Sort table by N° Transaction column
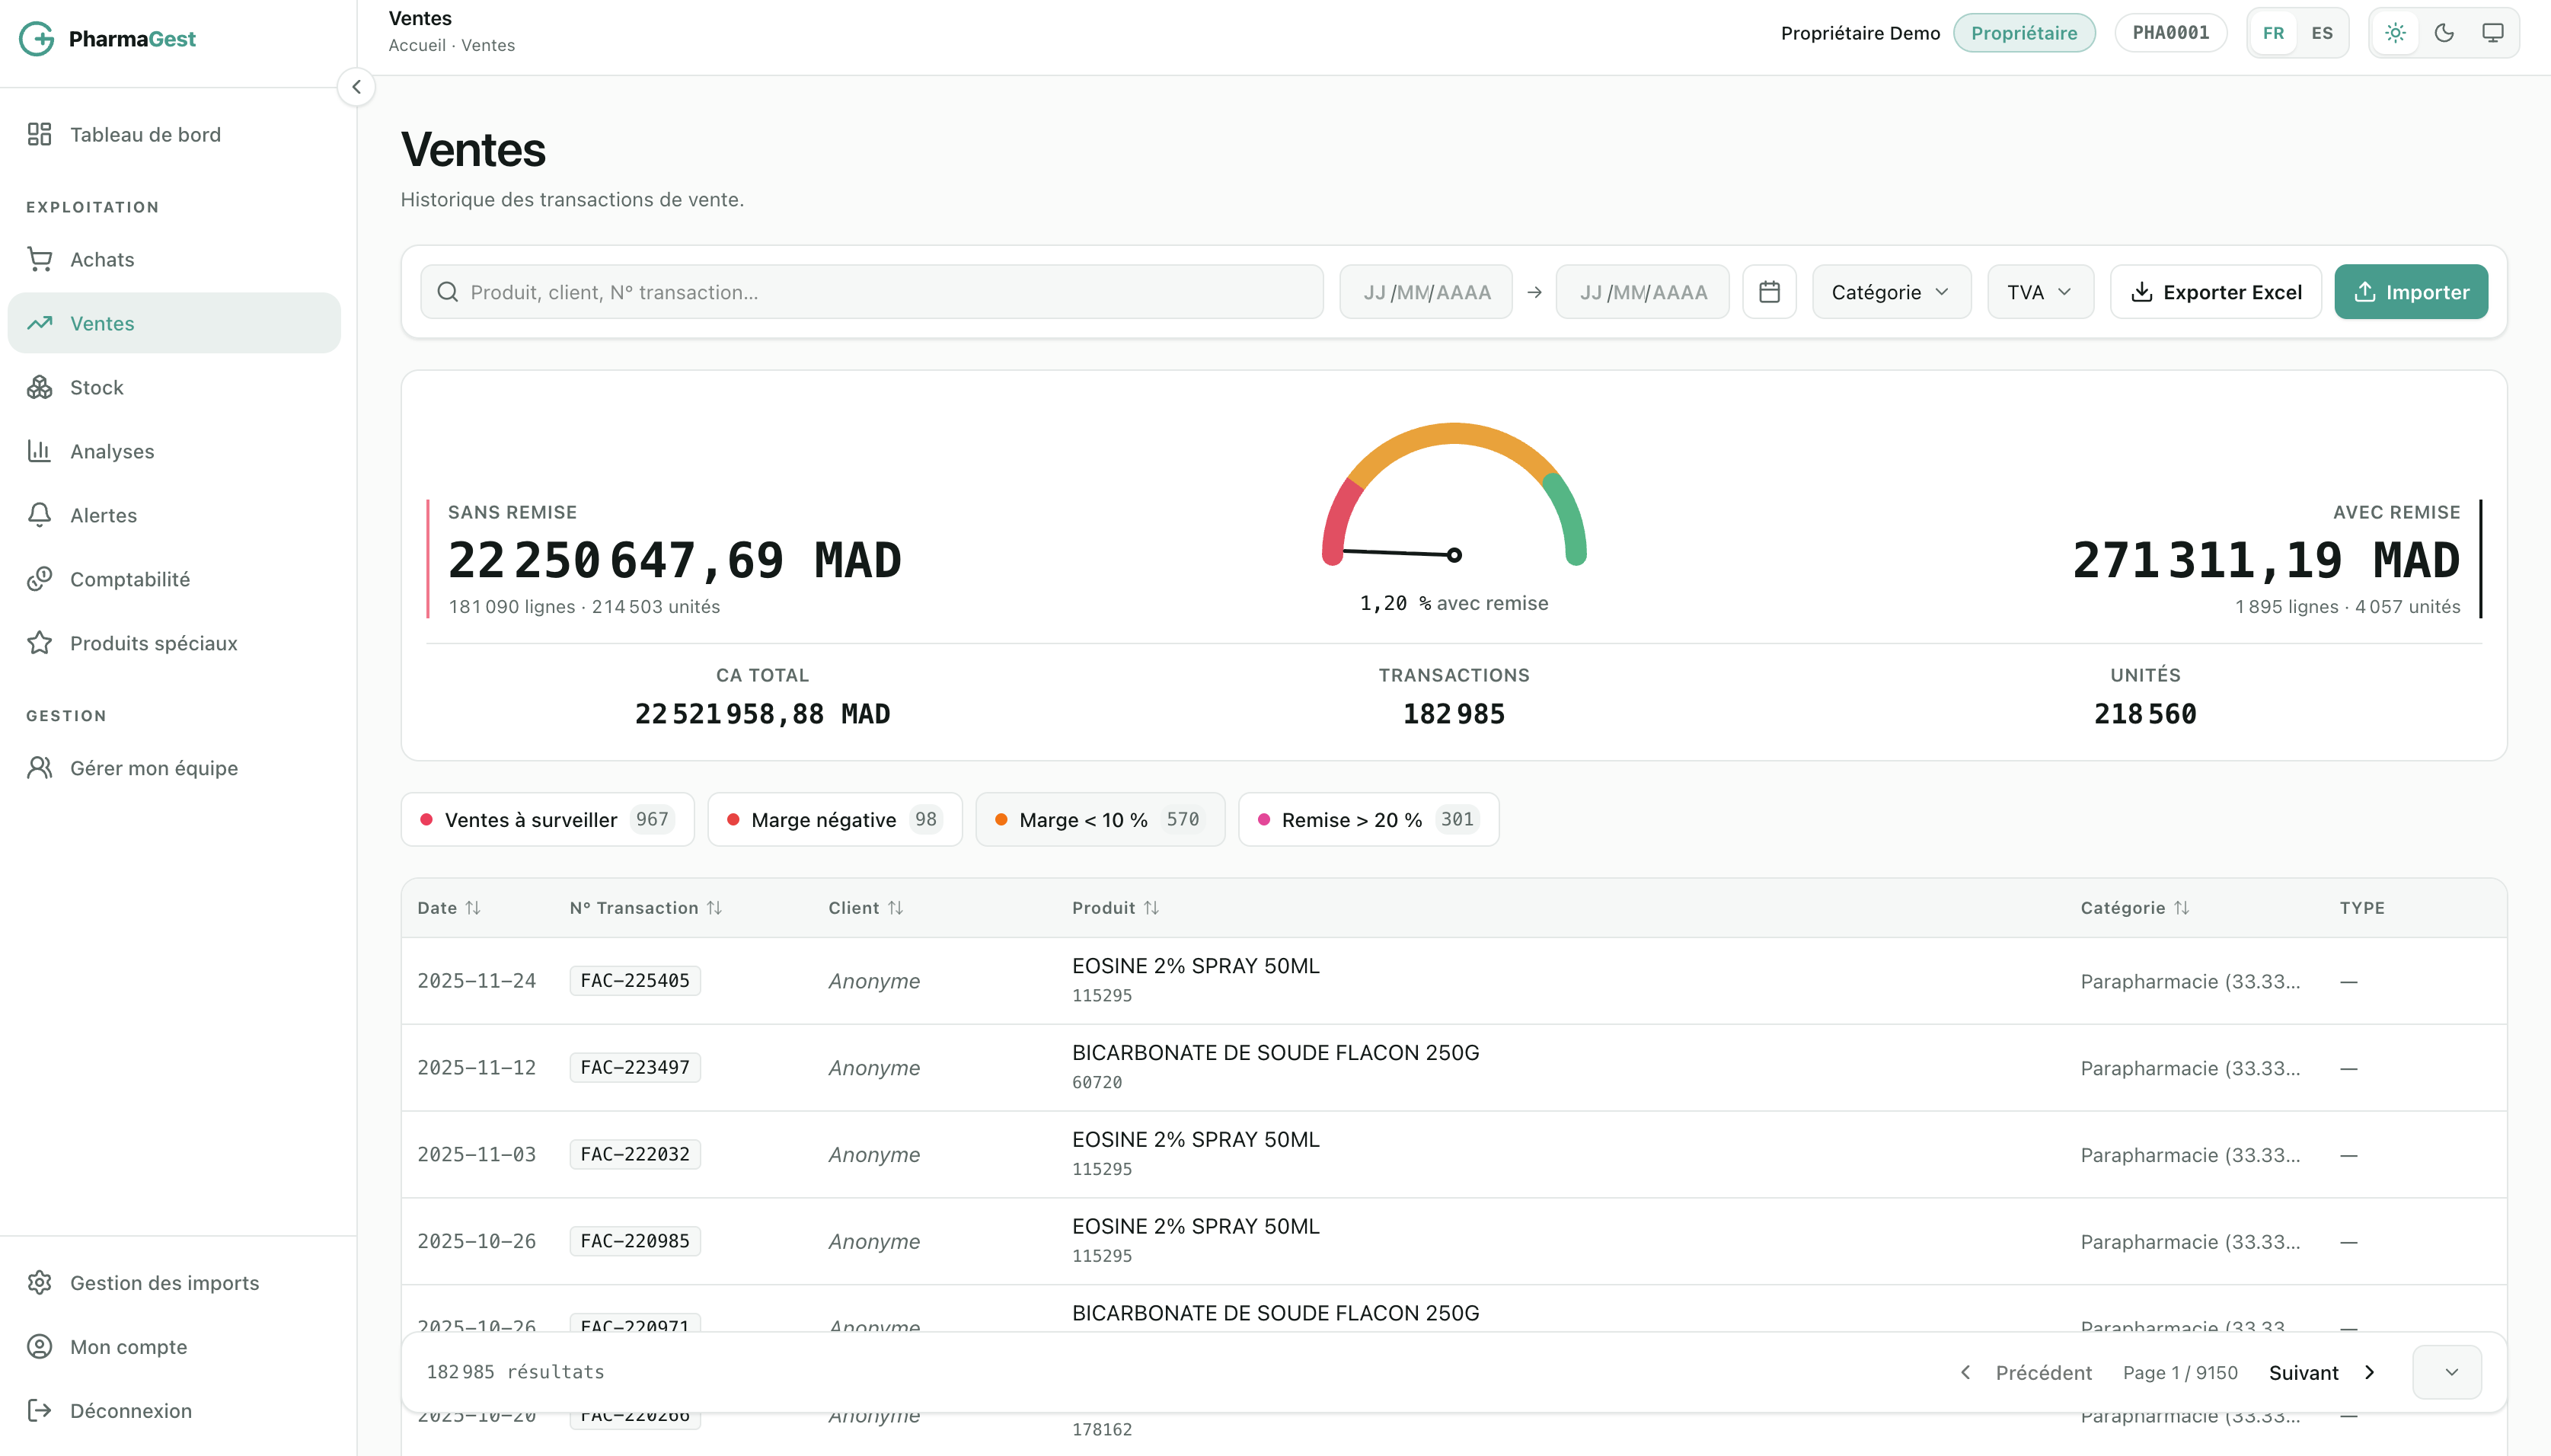Image resolution: width=2551 pixels, height=1456 pixels. [645, 908]
